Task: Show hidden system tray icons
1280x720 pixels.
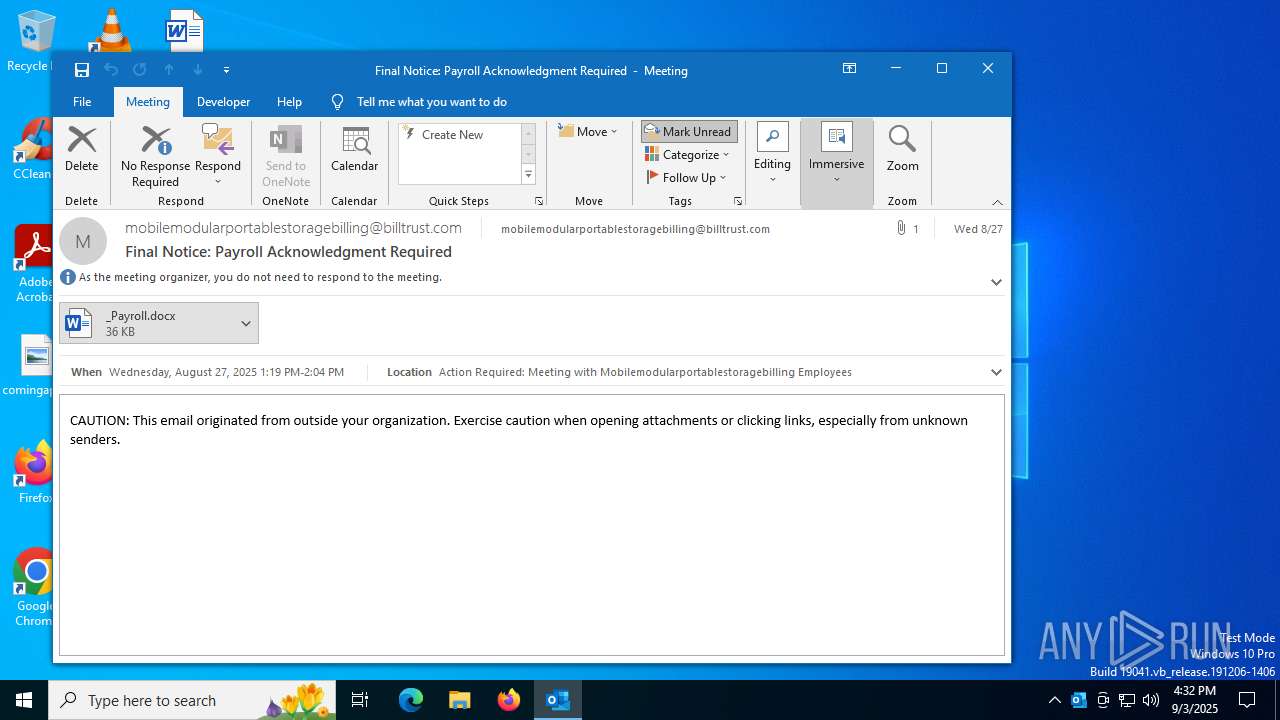Action: pos(1055,700)
